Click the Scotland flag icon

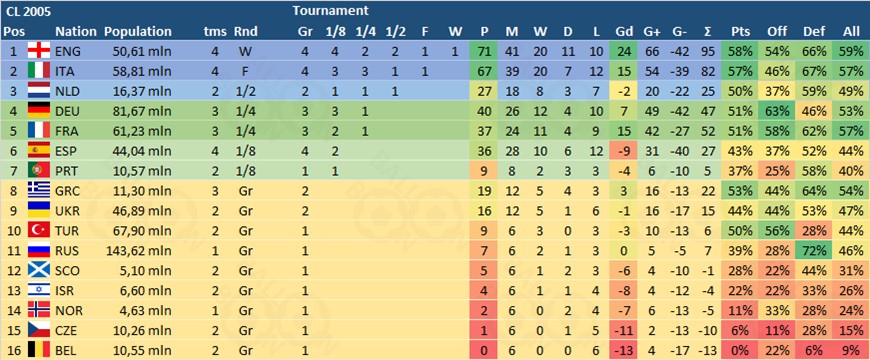click(x=39, y=270)
